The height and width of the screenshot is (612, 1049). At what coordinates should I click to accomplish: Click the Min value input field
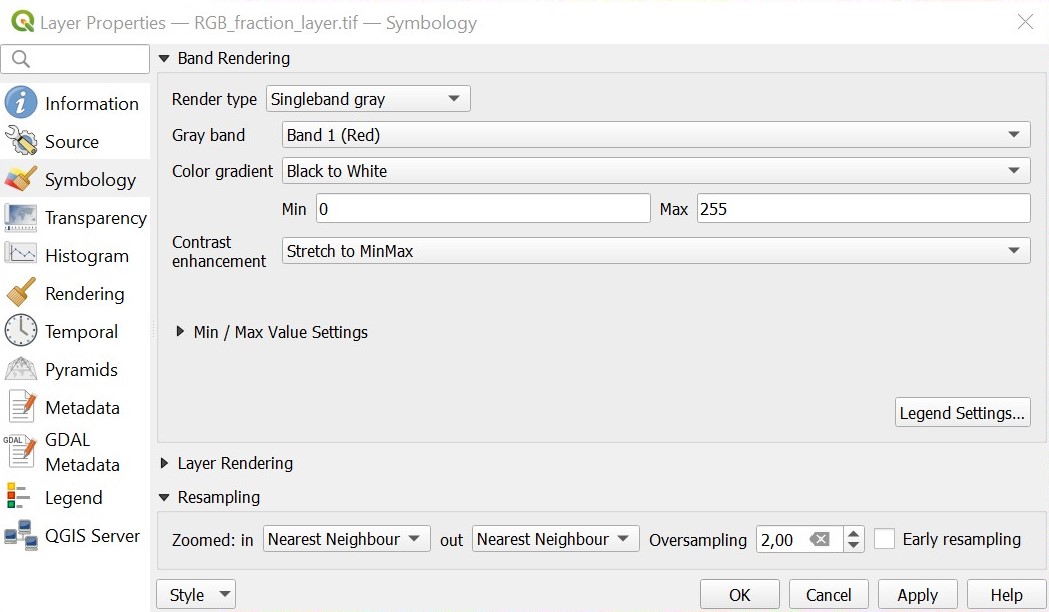coord(482,209)
